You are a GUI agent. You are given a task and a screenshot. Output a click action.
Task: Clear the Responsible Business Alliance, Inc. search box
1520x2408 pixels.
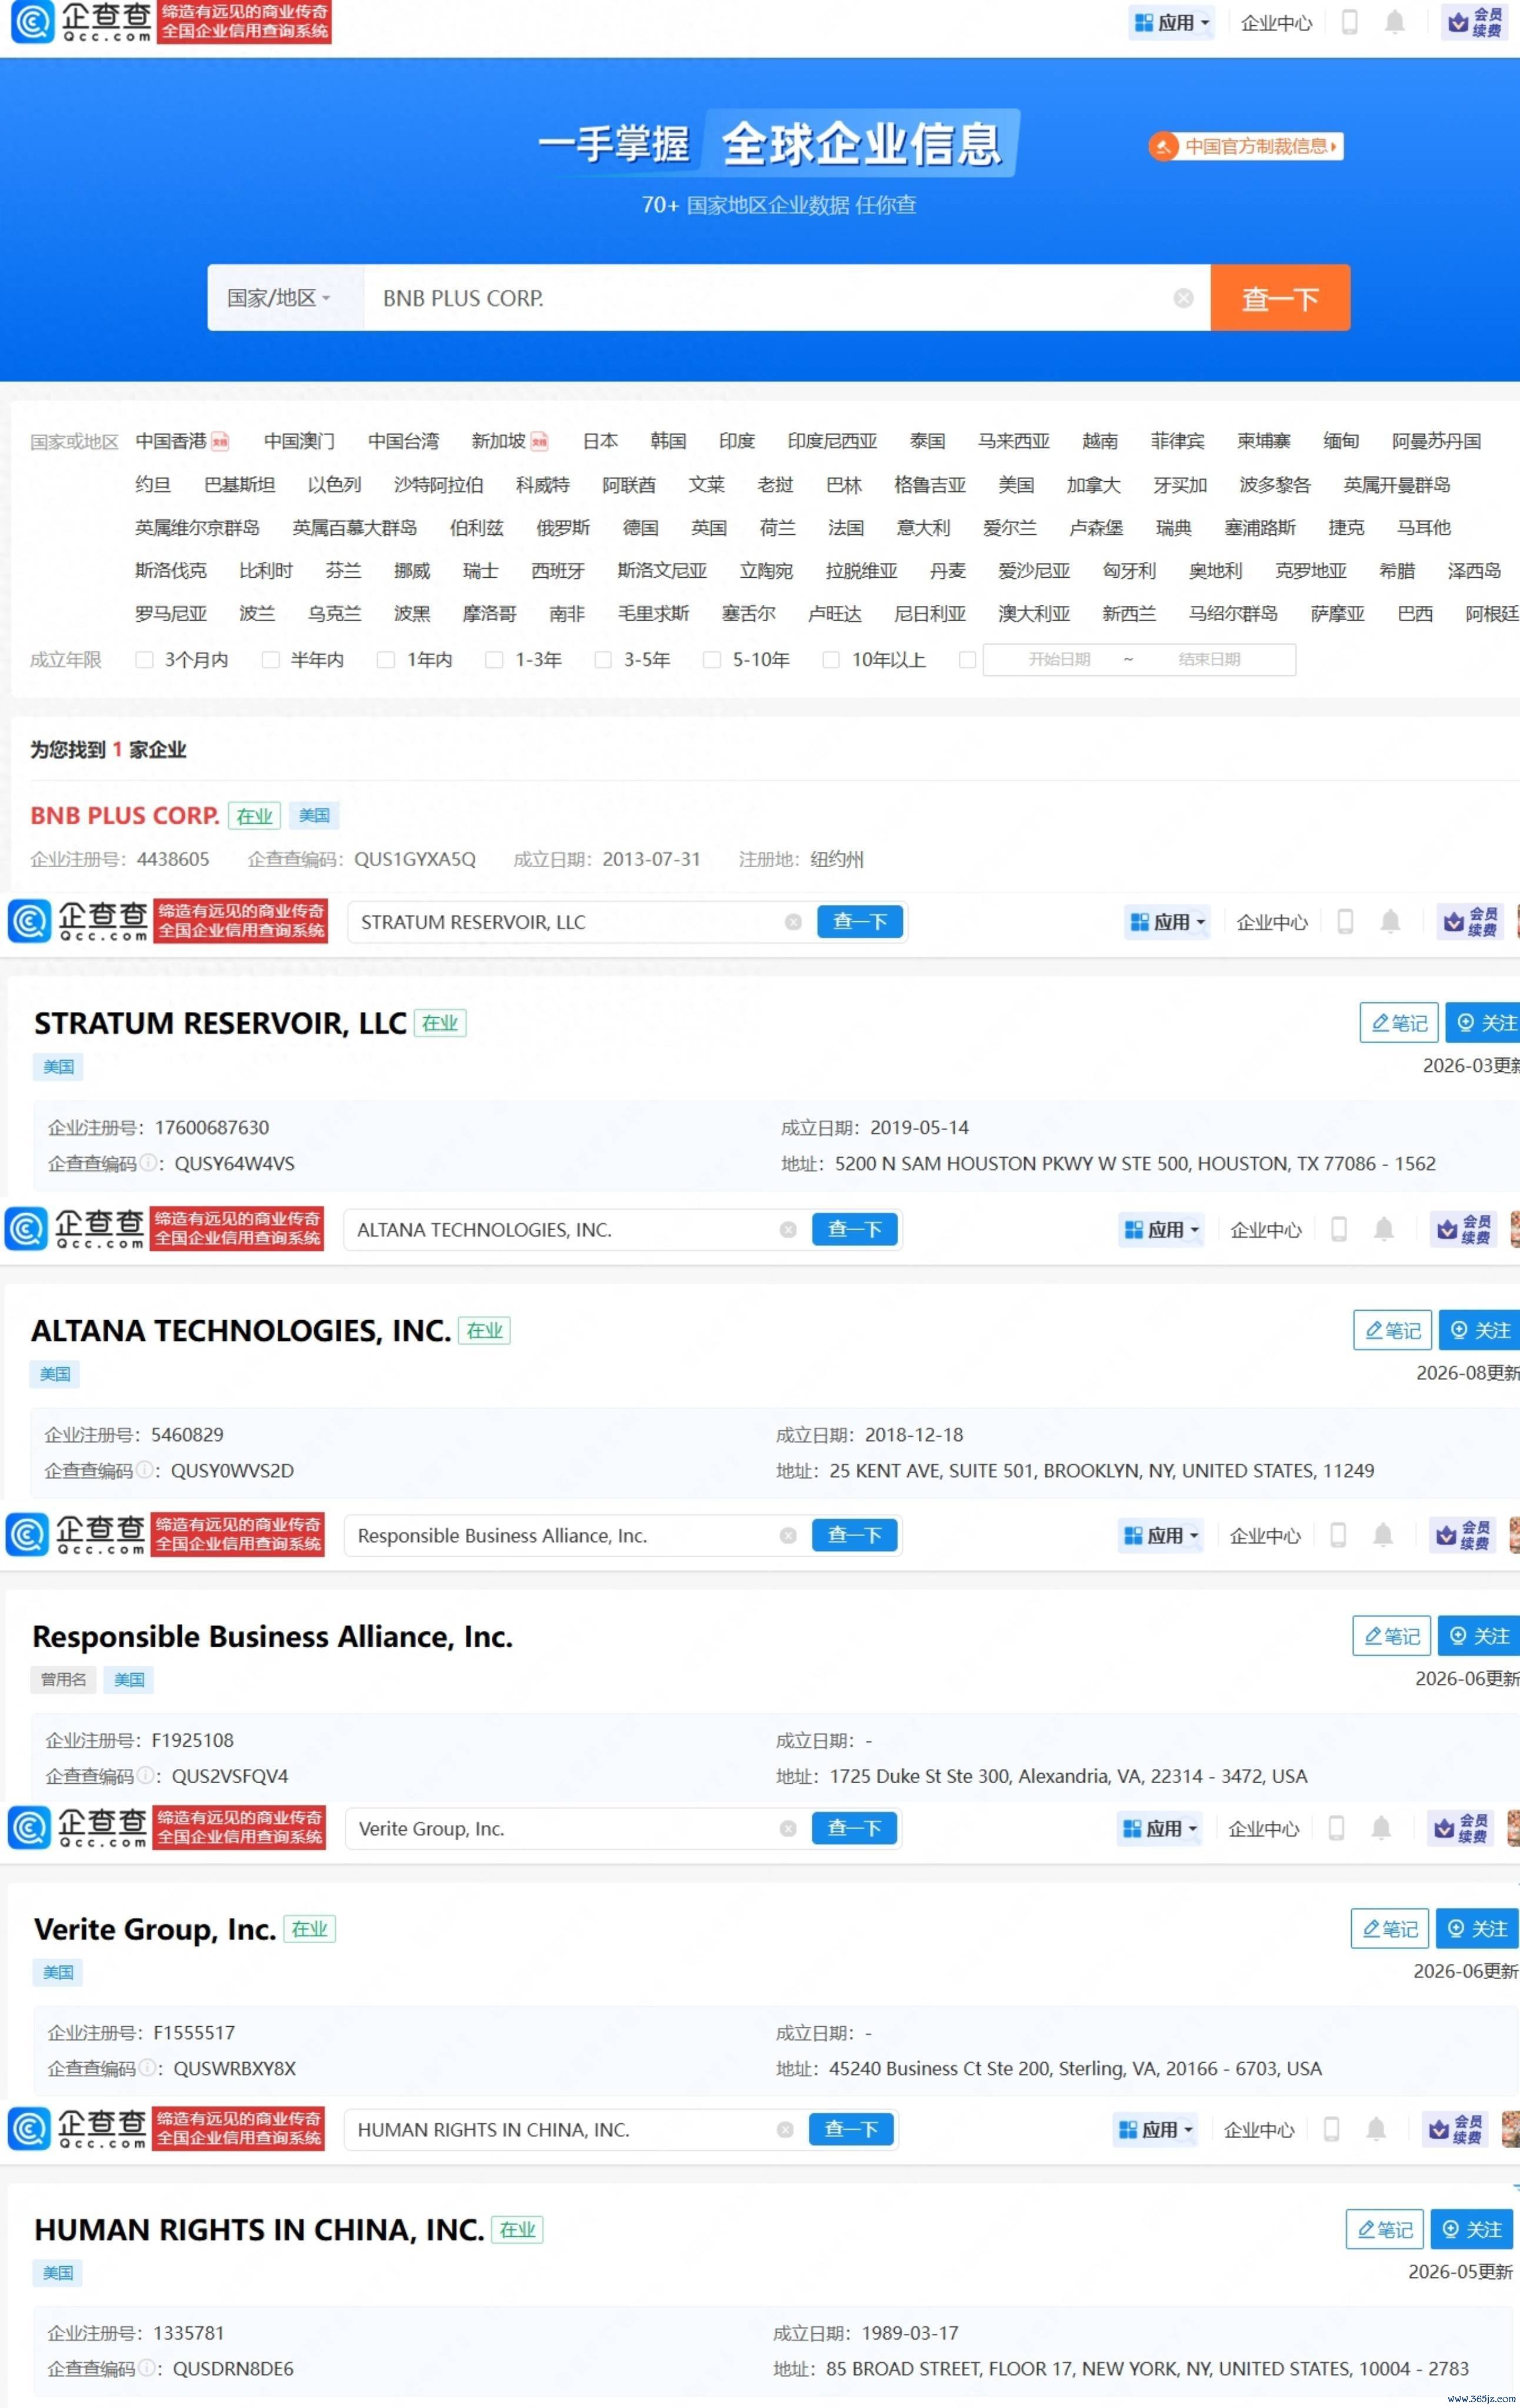click(788, 1535)
